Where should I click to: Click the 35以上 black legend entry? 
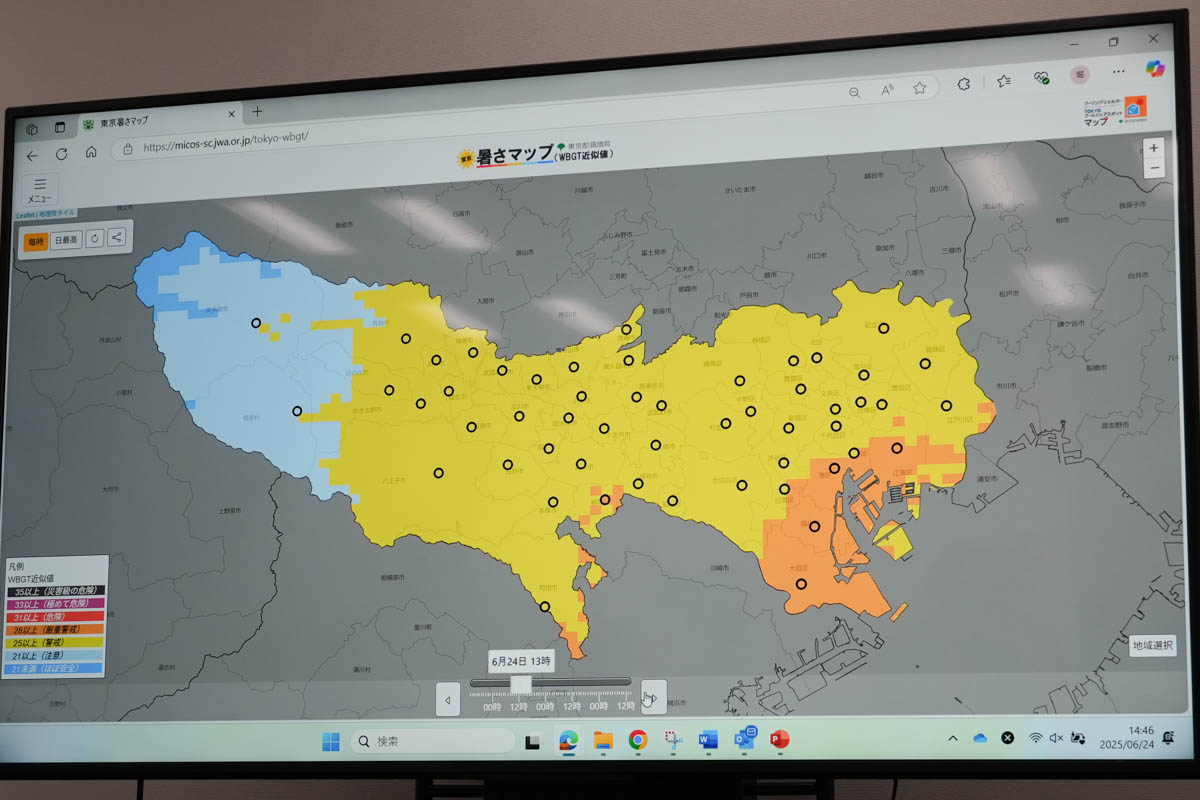[x=55, y=592]
